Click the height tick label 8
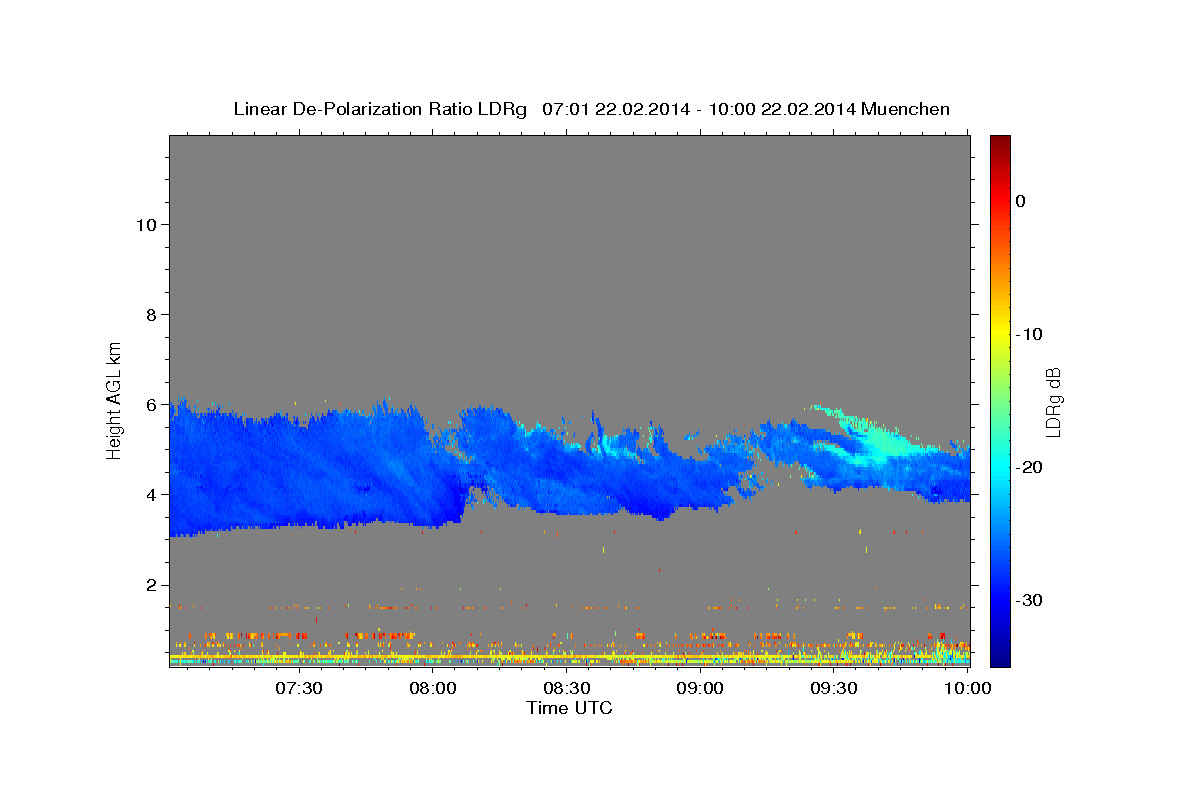Image resolution: width=1200 pixels, height=800 pixels. tap(151, 314)
